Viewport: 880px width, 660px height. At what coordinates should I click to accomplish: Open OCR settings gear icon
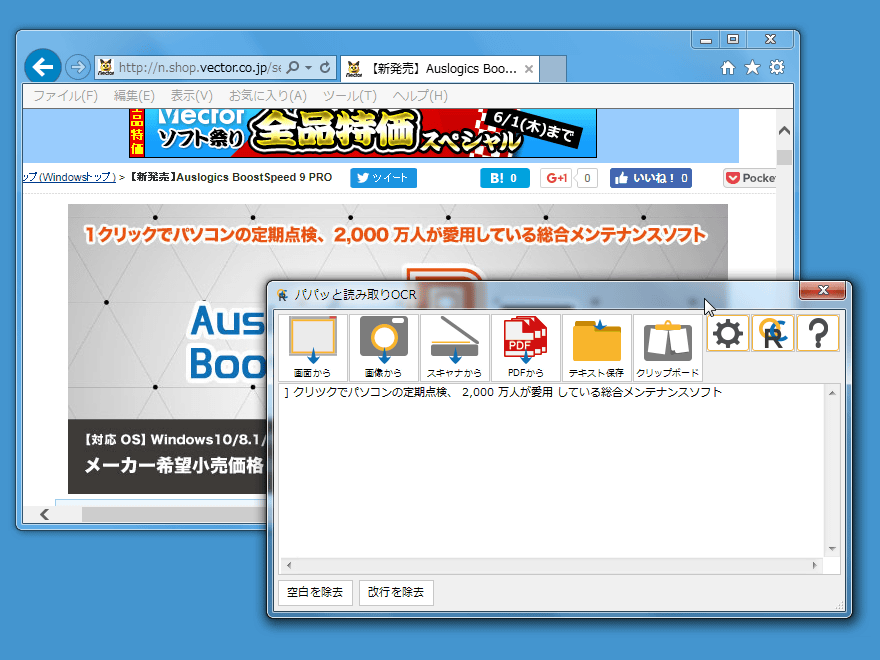[x=728, y=333]
